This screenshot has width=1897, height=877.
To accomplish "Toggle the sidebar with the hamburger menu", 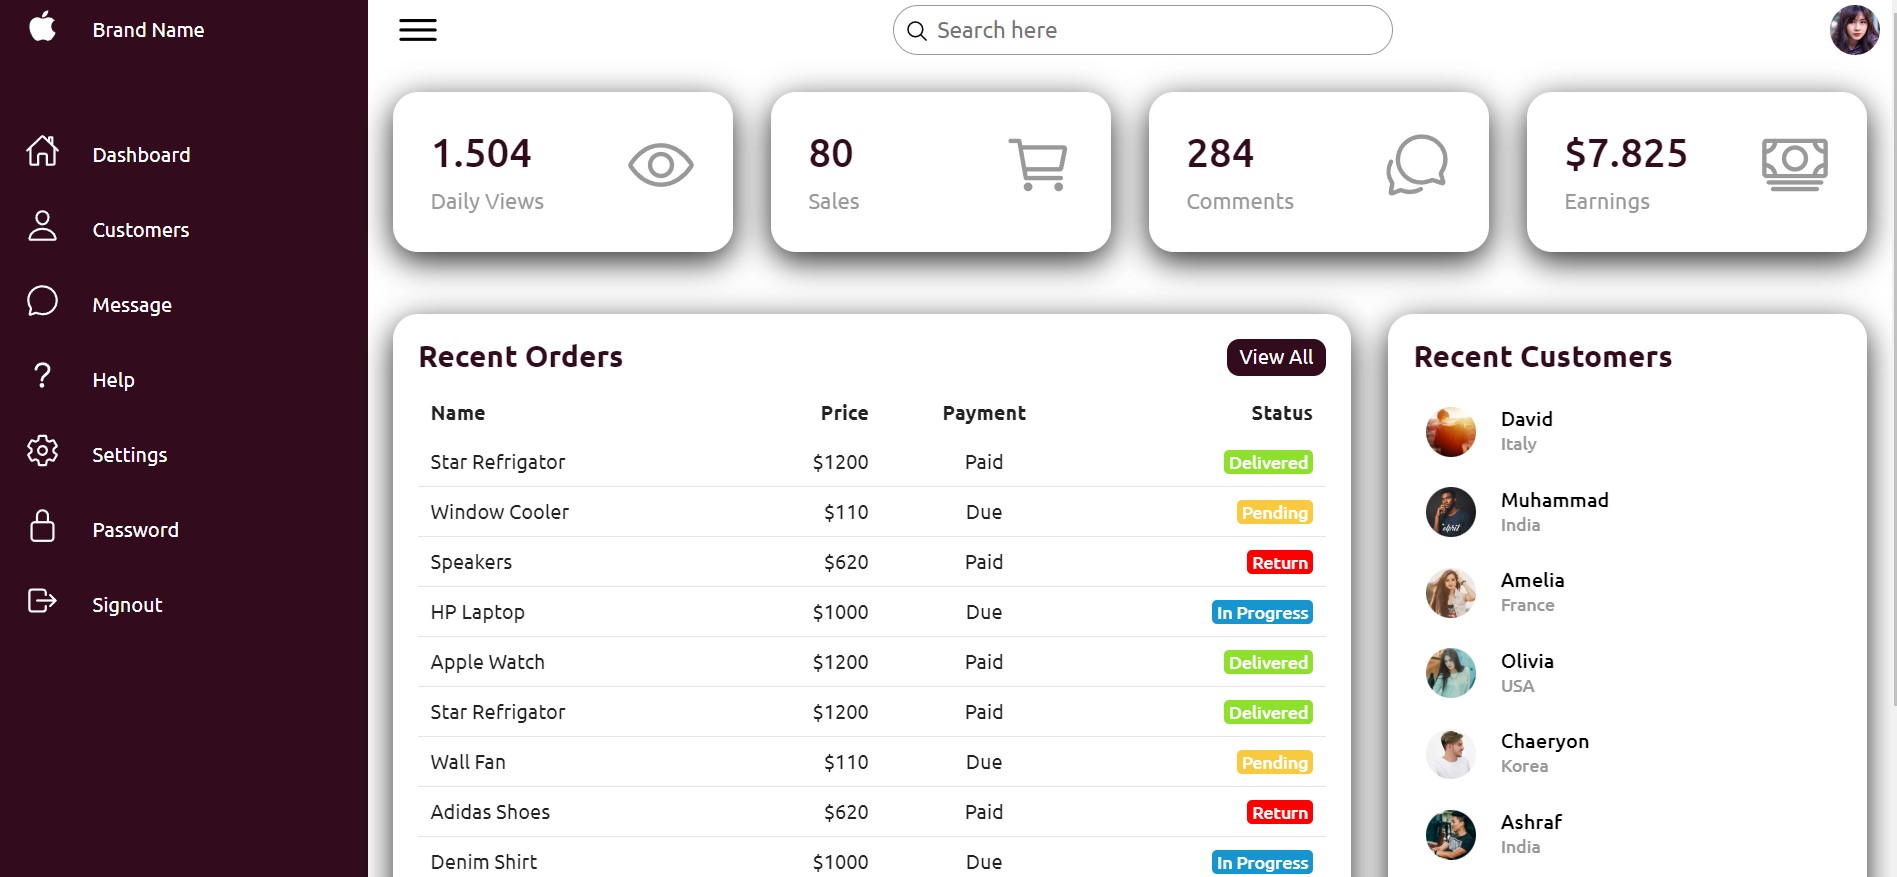I will (x=418, y=30).
